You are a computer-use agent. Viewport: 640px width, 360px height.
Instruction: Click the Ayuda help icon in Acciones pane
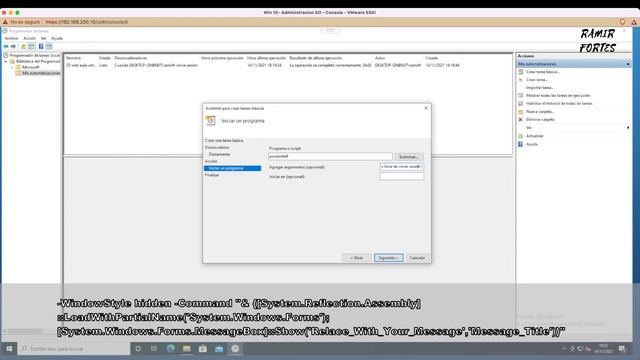tap(520, 144)
